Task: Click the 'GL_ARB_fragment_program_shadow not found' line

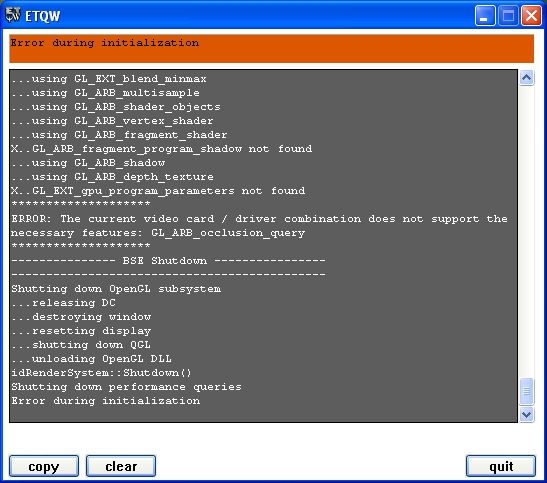Action: pyautogui.click(x=162, y=149)
